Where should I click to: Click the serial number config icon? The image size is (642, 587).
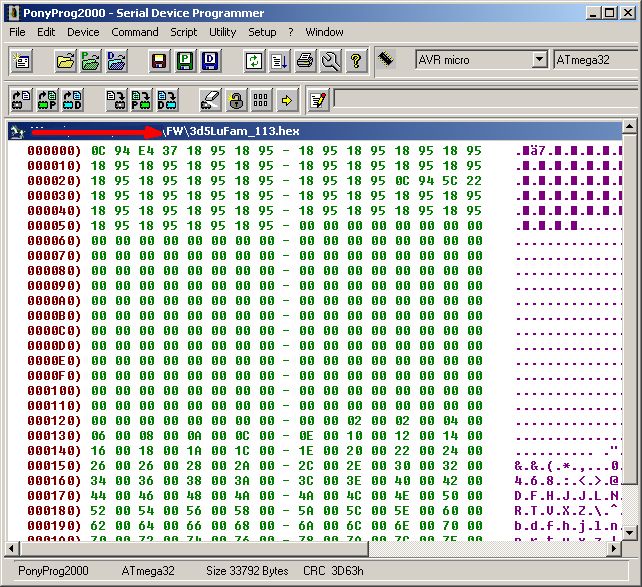[261, 100]
